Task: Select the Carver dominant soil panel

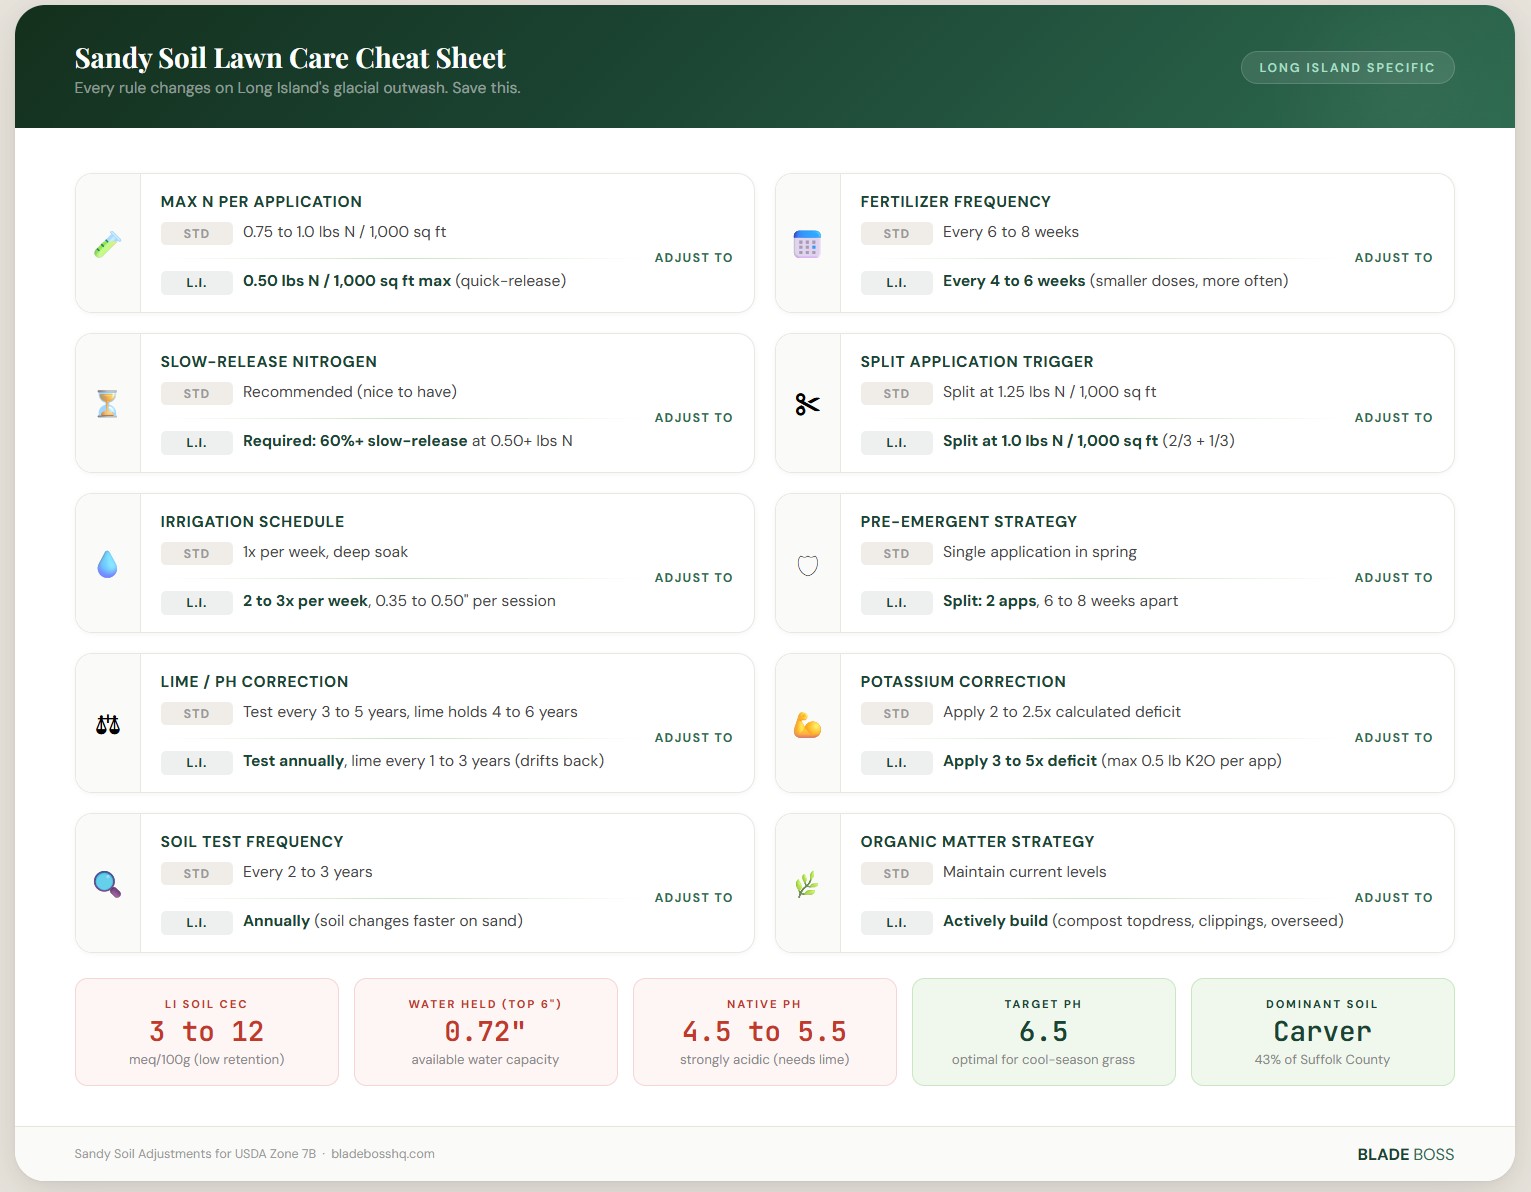Action: coord(1322,1031)
